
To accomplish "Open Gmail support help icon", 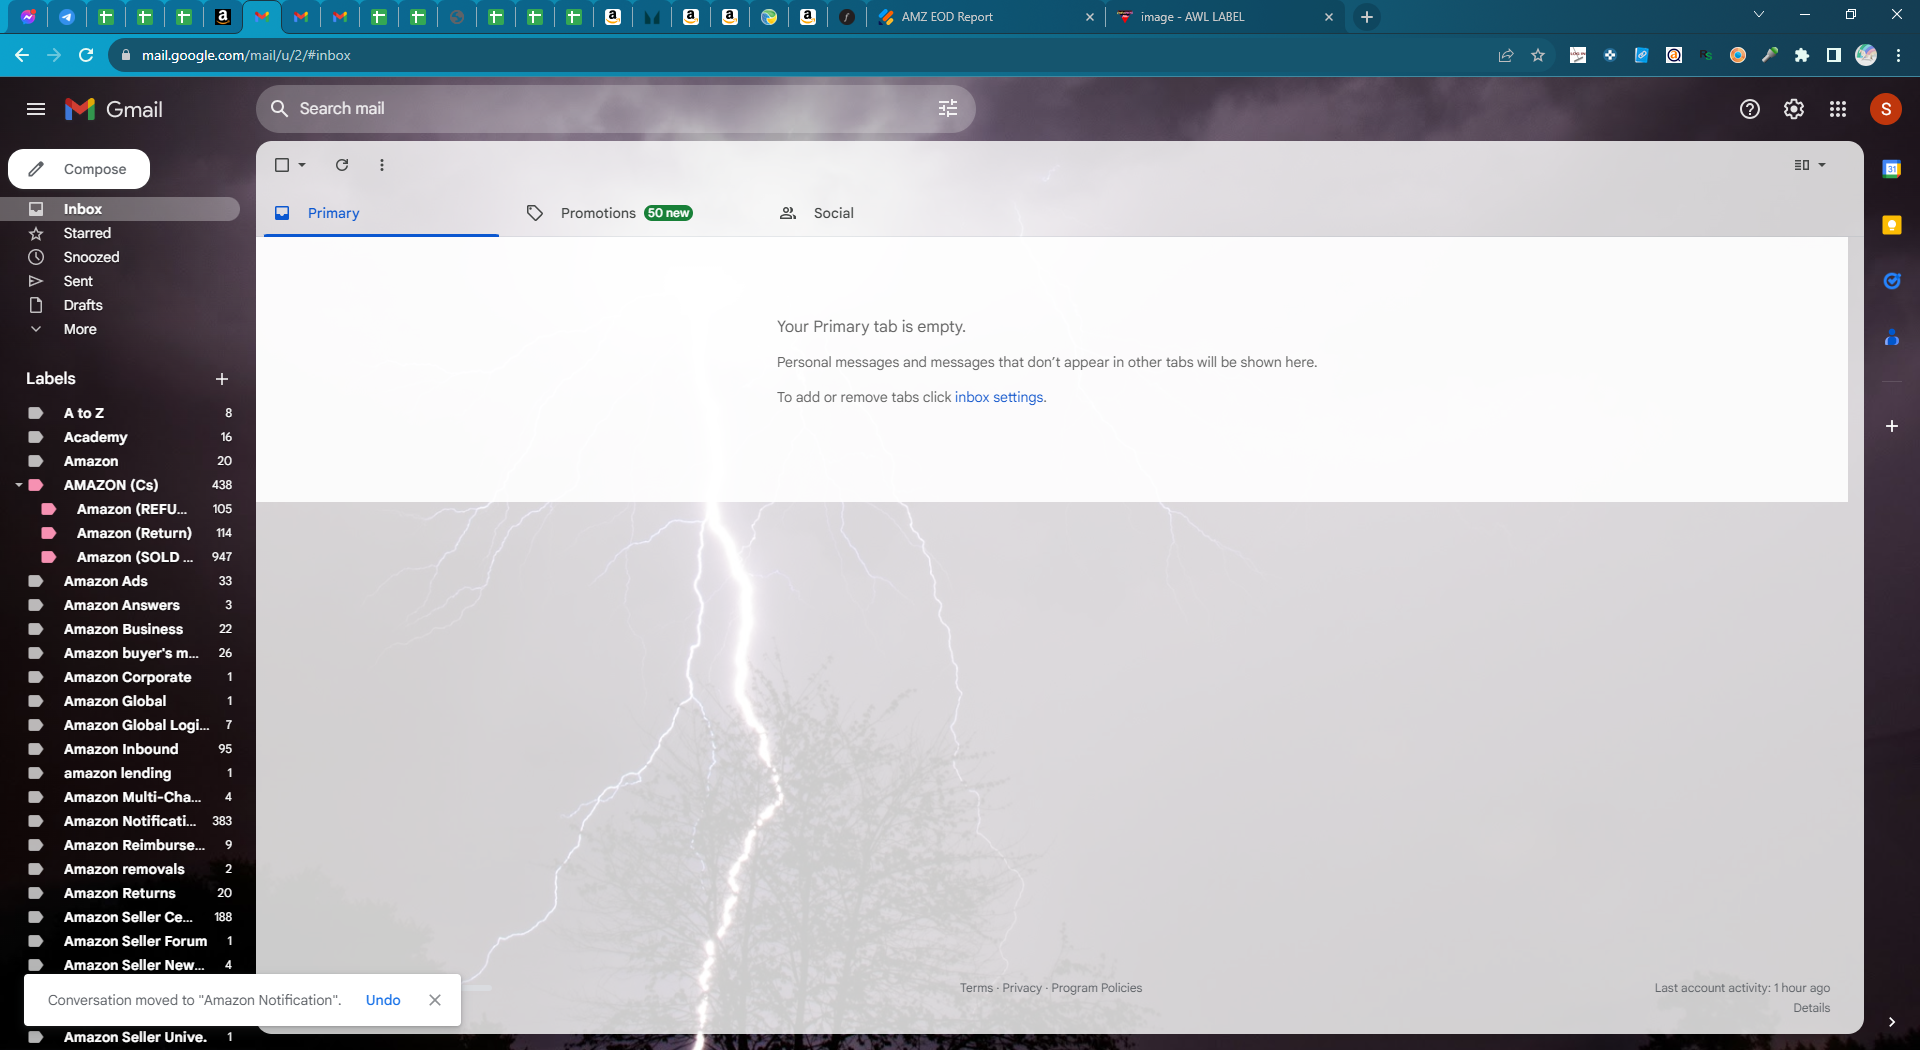I will coord(1749,109).
